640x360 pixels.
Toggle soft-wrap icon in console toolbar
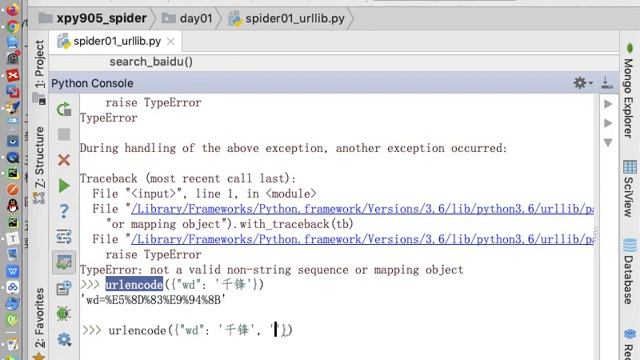coord(64,237)
